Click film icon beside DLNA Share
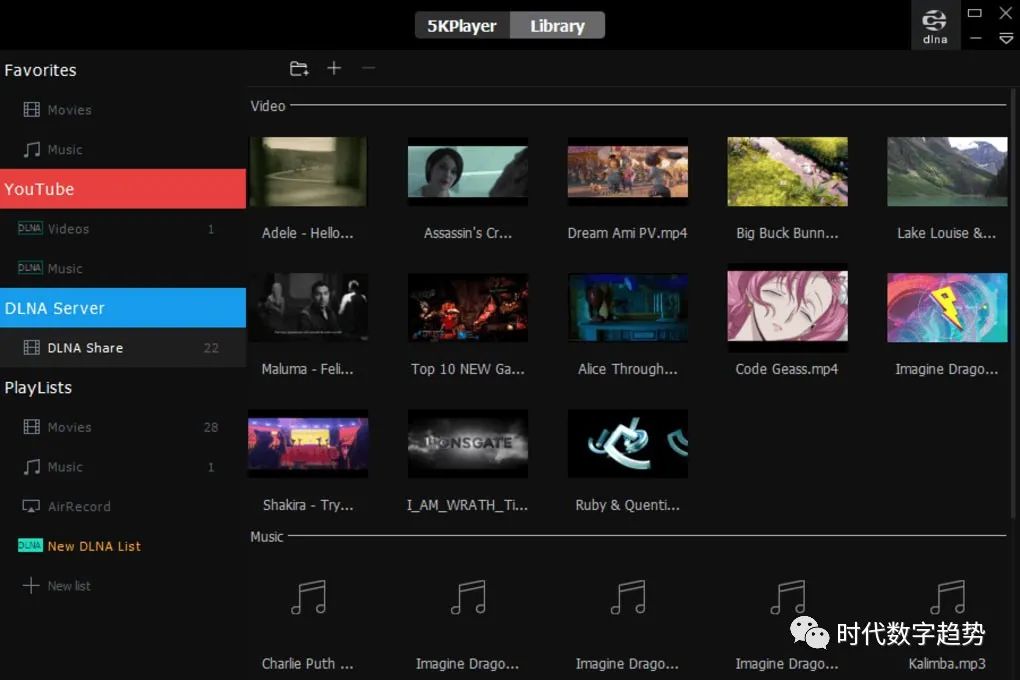 (x=31, y=347)
